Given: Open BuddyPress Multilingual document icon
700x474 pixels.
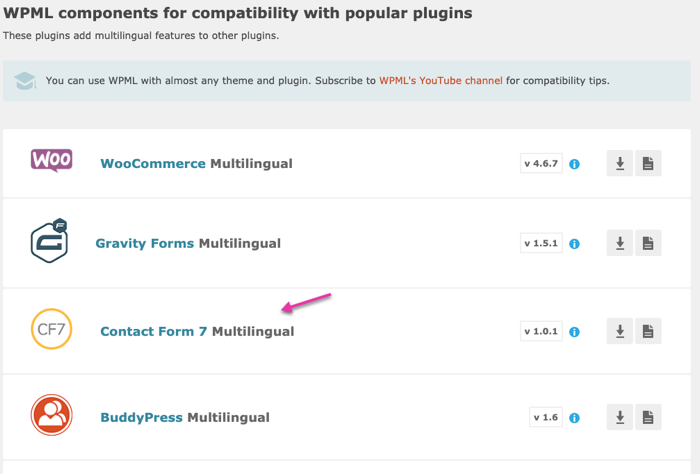Looking at the screenshot, I should [648, 417].
